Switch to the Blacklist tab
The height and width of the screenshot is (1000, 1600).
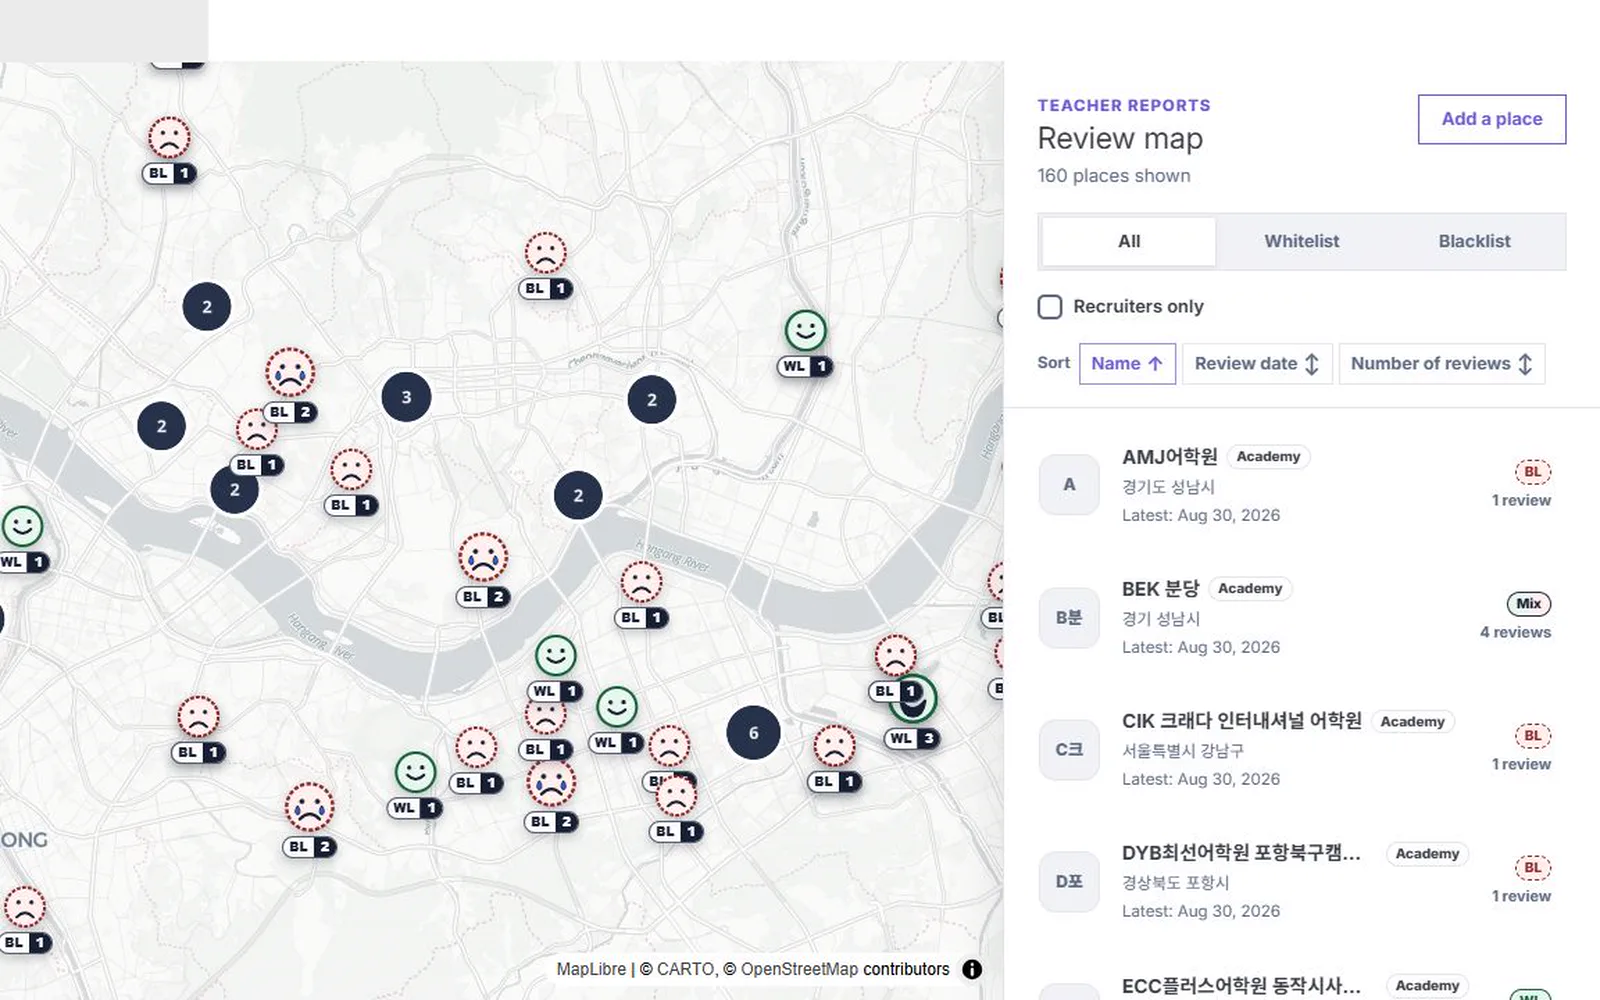click(1474, 241)
